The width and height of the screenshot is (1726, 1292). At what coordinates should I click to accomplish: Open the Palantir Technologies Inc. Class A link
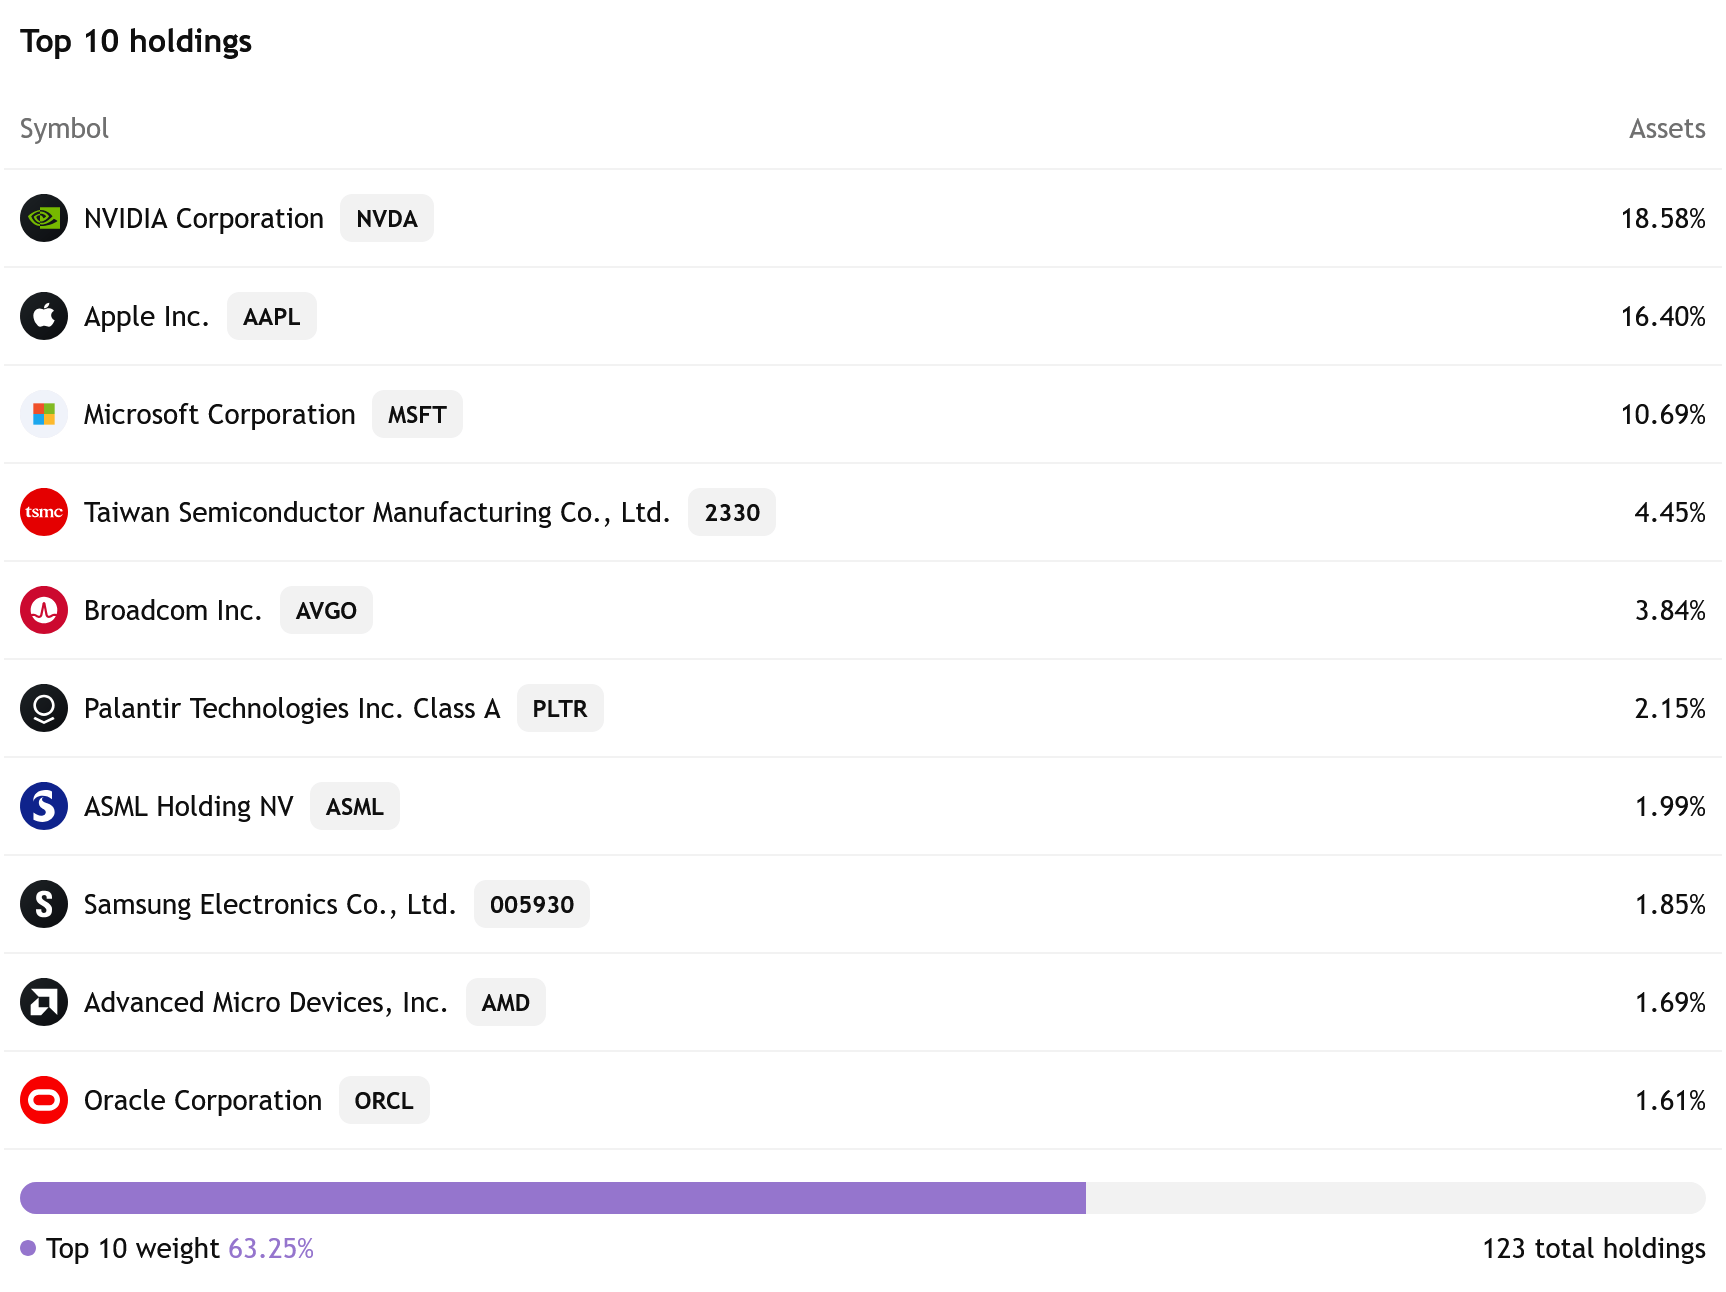(x=291, y=708)
